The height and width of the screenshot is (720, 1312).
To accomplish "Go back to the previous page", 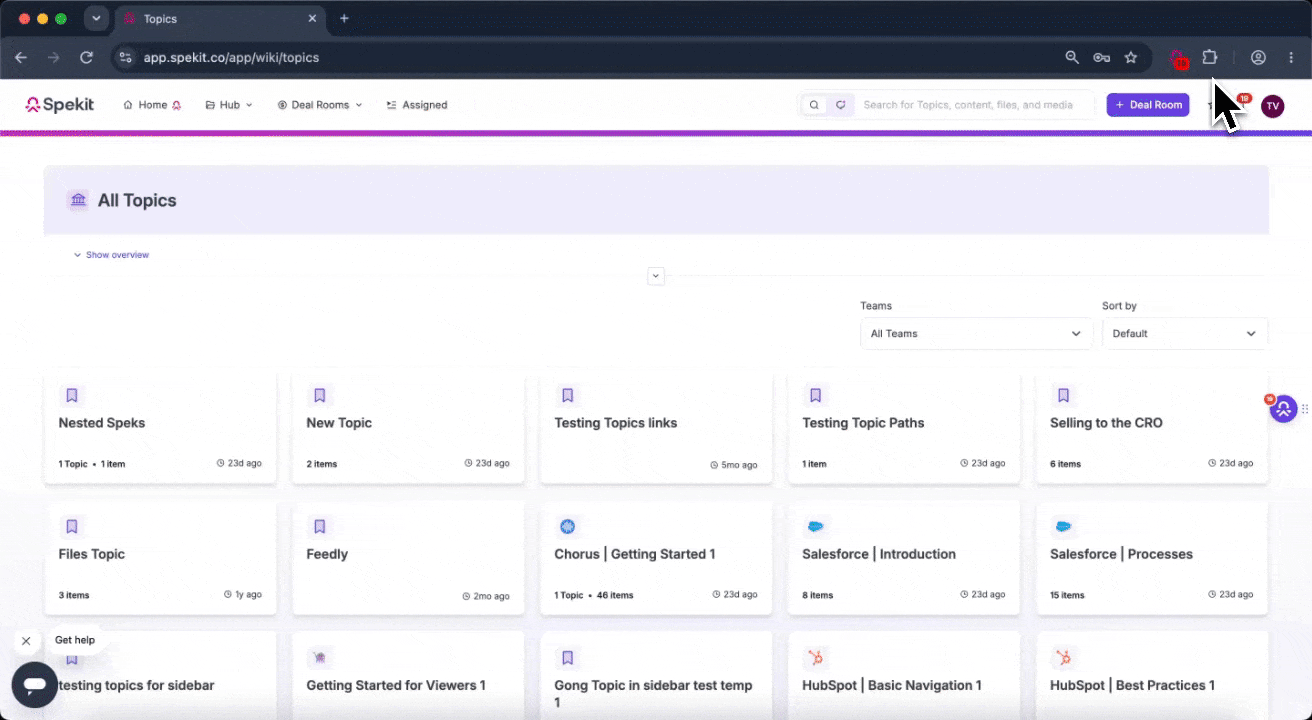I will (21, 58).
